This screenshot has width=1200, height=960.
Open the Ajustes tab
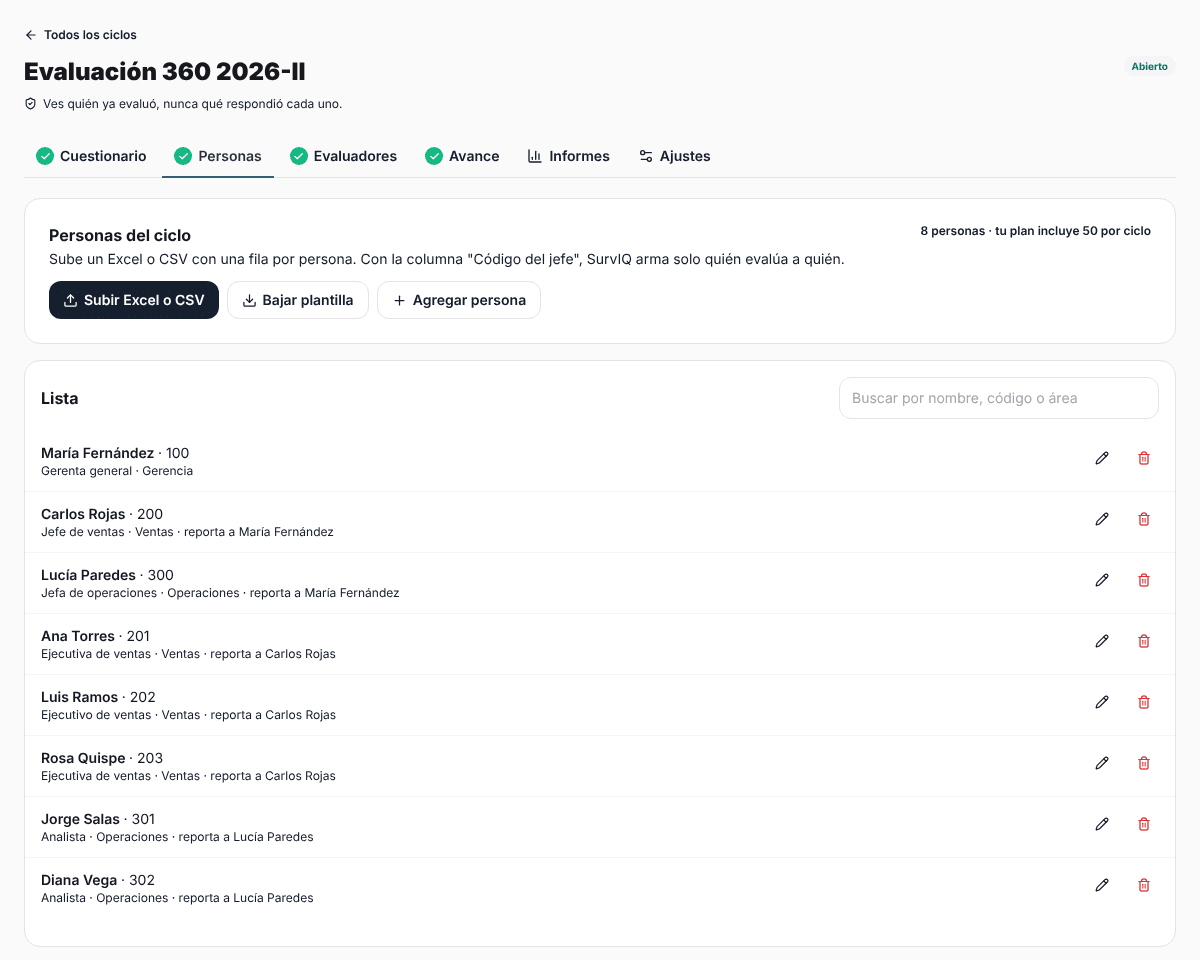pos(675,156)
